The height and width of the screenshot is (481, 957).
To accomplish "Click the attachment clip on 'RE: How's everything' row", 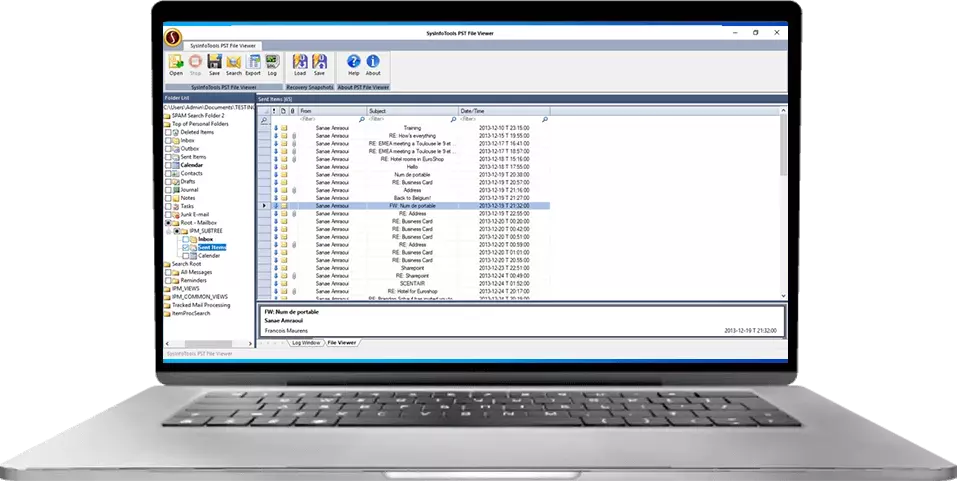I will (294, 136).
